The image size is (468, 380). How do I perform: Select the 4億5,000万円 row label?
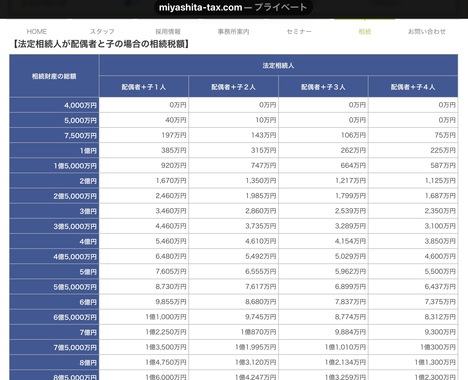point(54,257)
